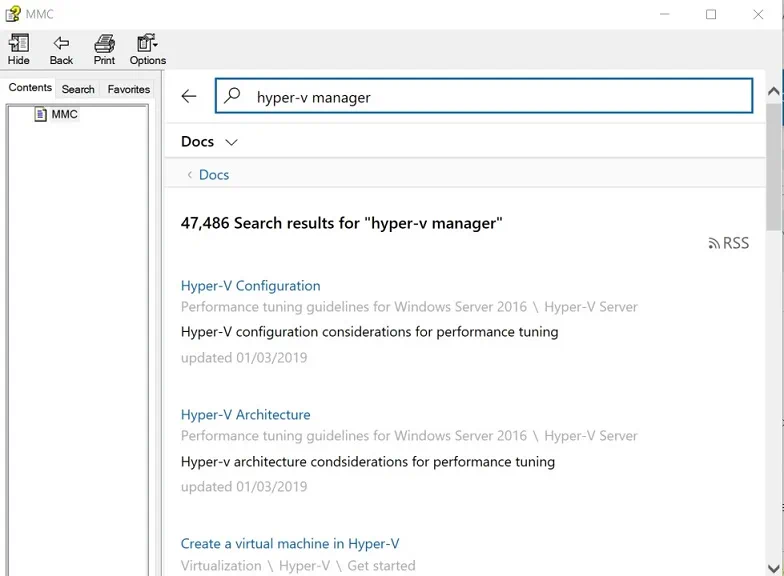This screenshot has width=784, height=576.
Task: Click the search magnifier icon
Action: pyautogui.click(x=233, y=96)
